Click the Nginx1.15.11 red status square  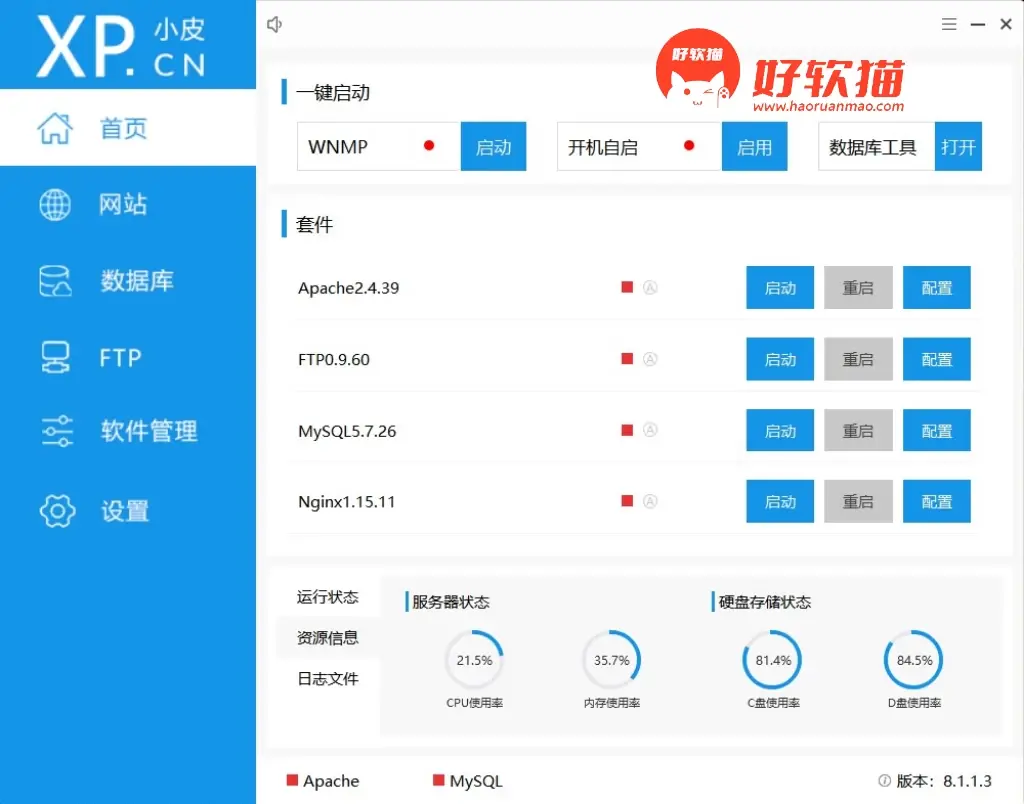tap(627, 501)
